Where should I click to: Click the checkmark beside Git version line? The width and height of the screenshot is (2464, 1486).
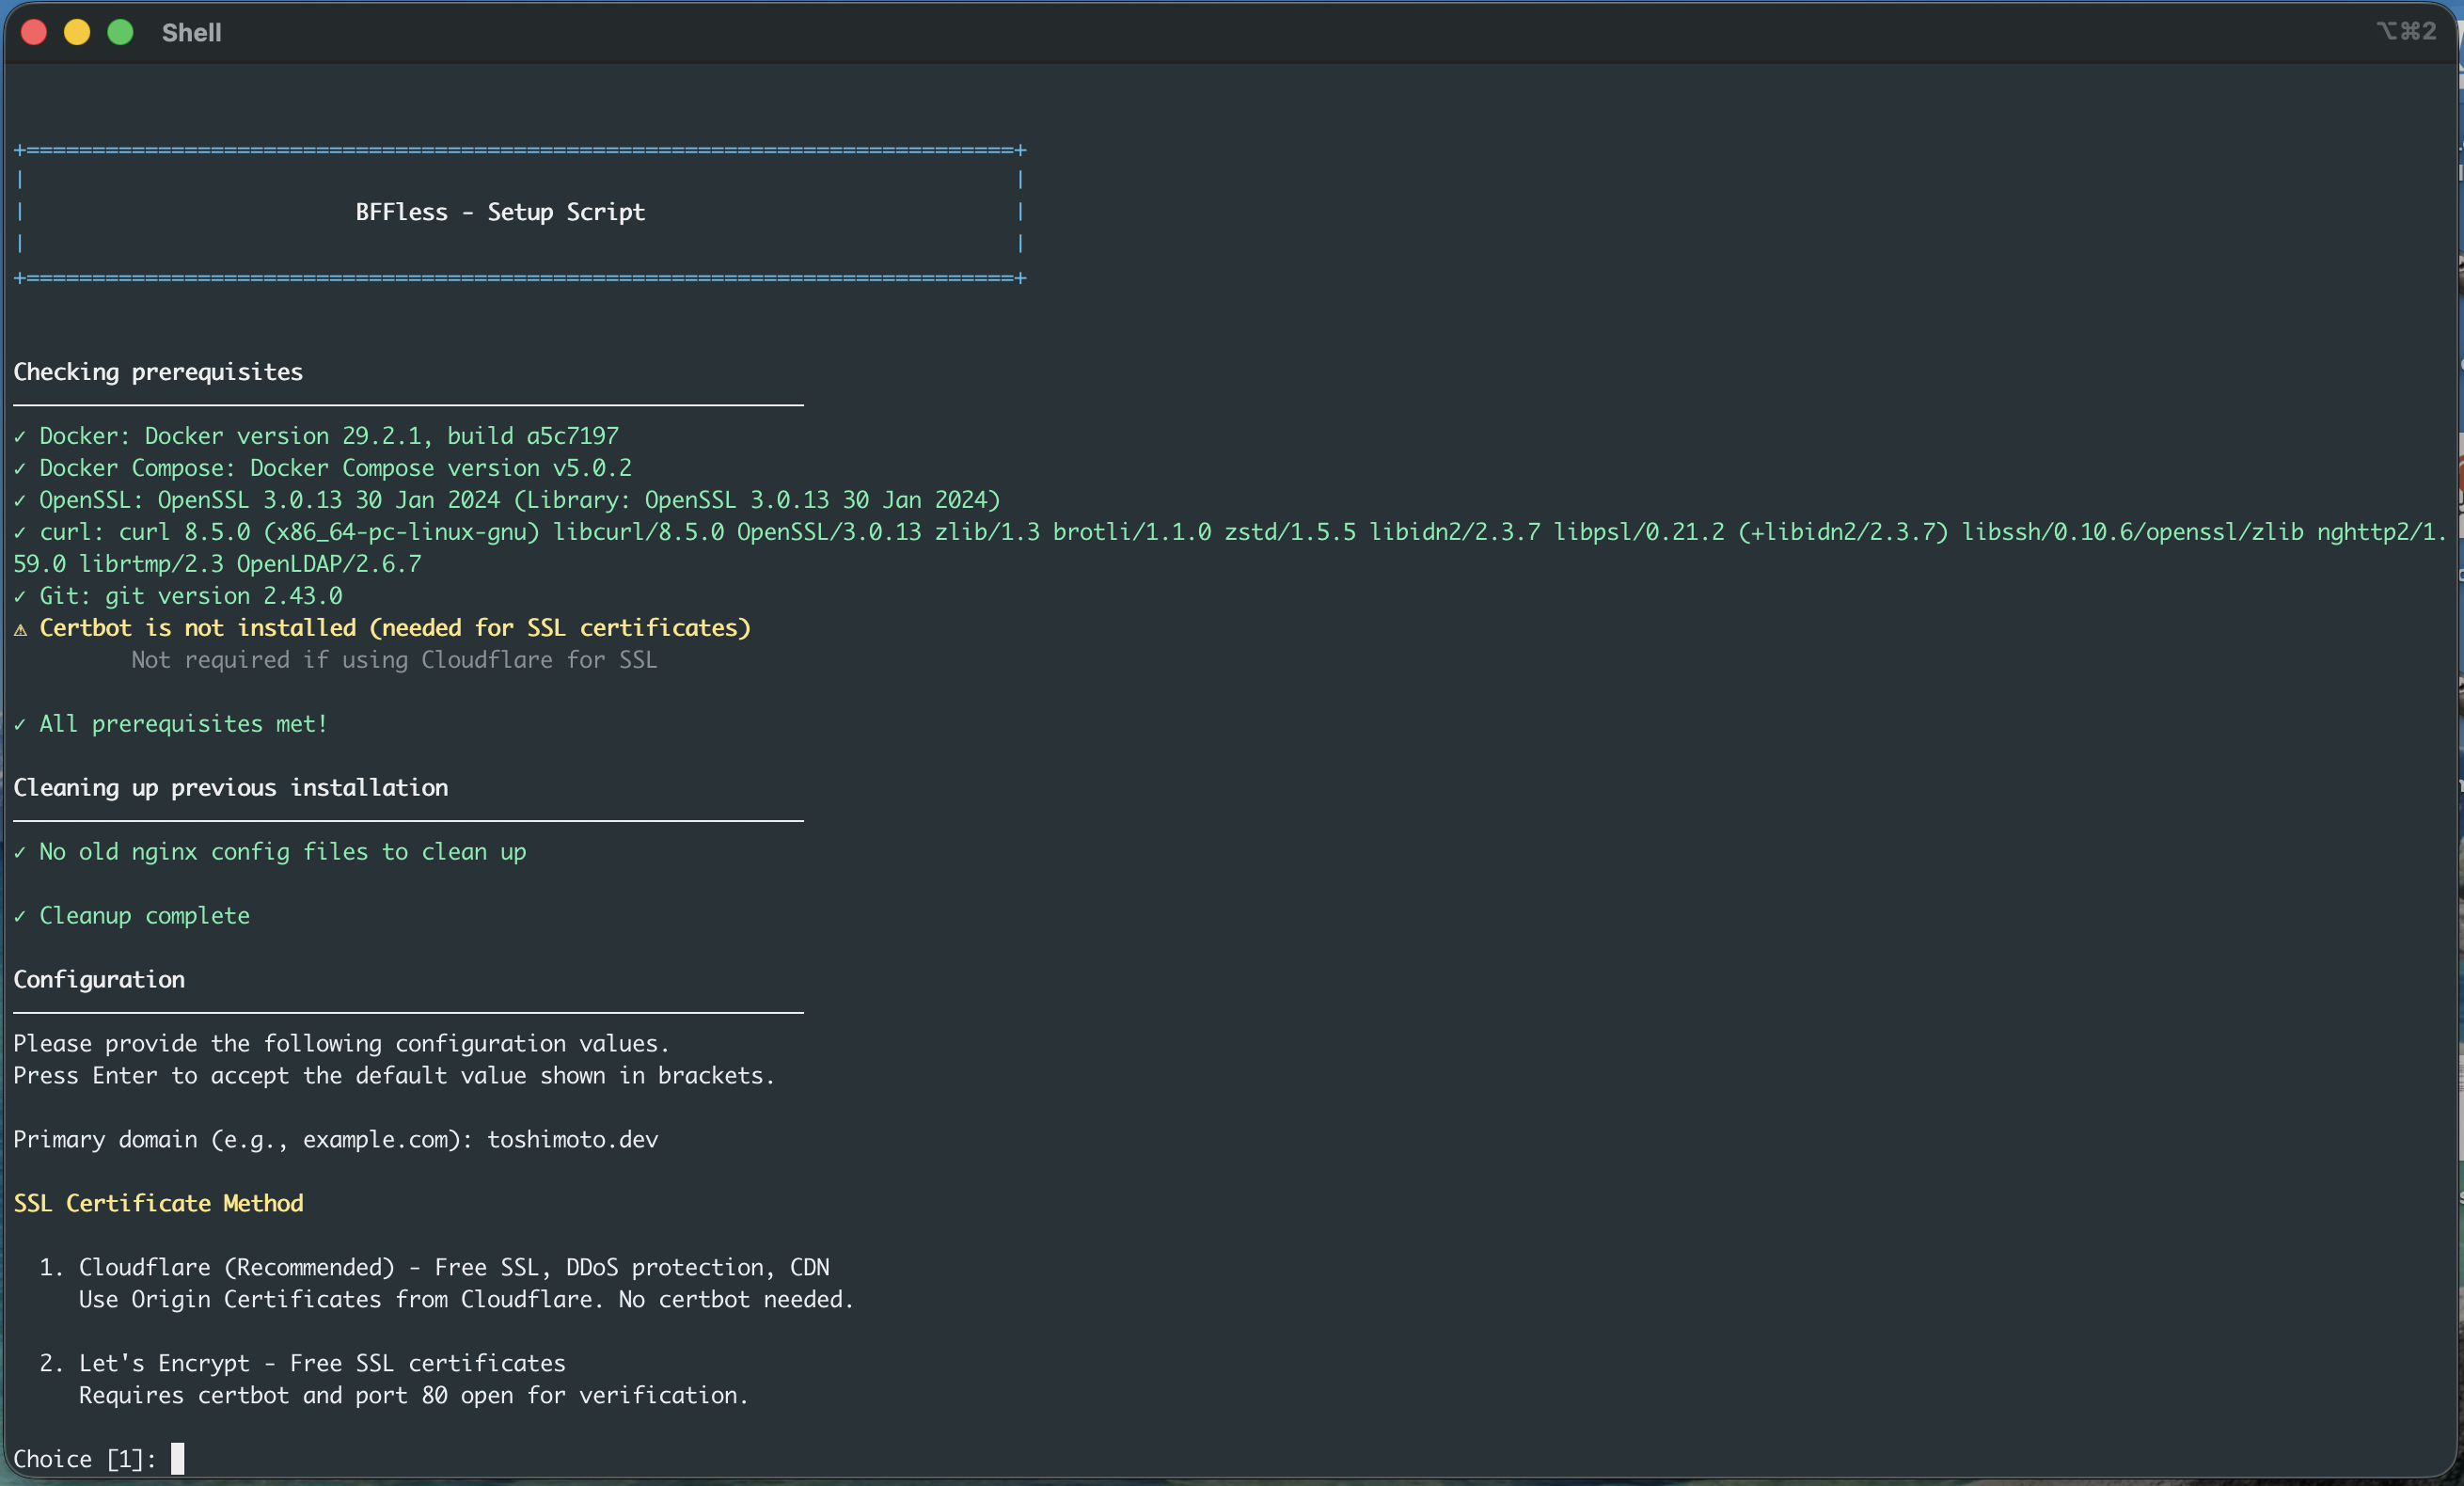[20, 597]
